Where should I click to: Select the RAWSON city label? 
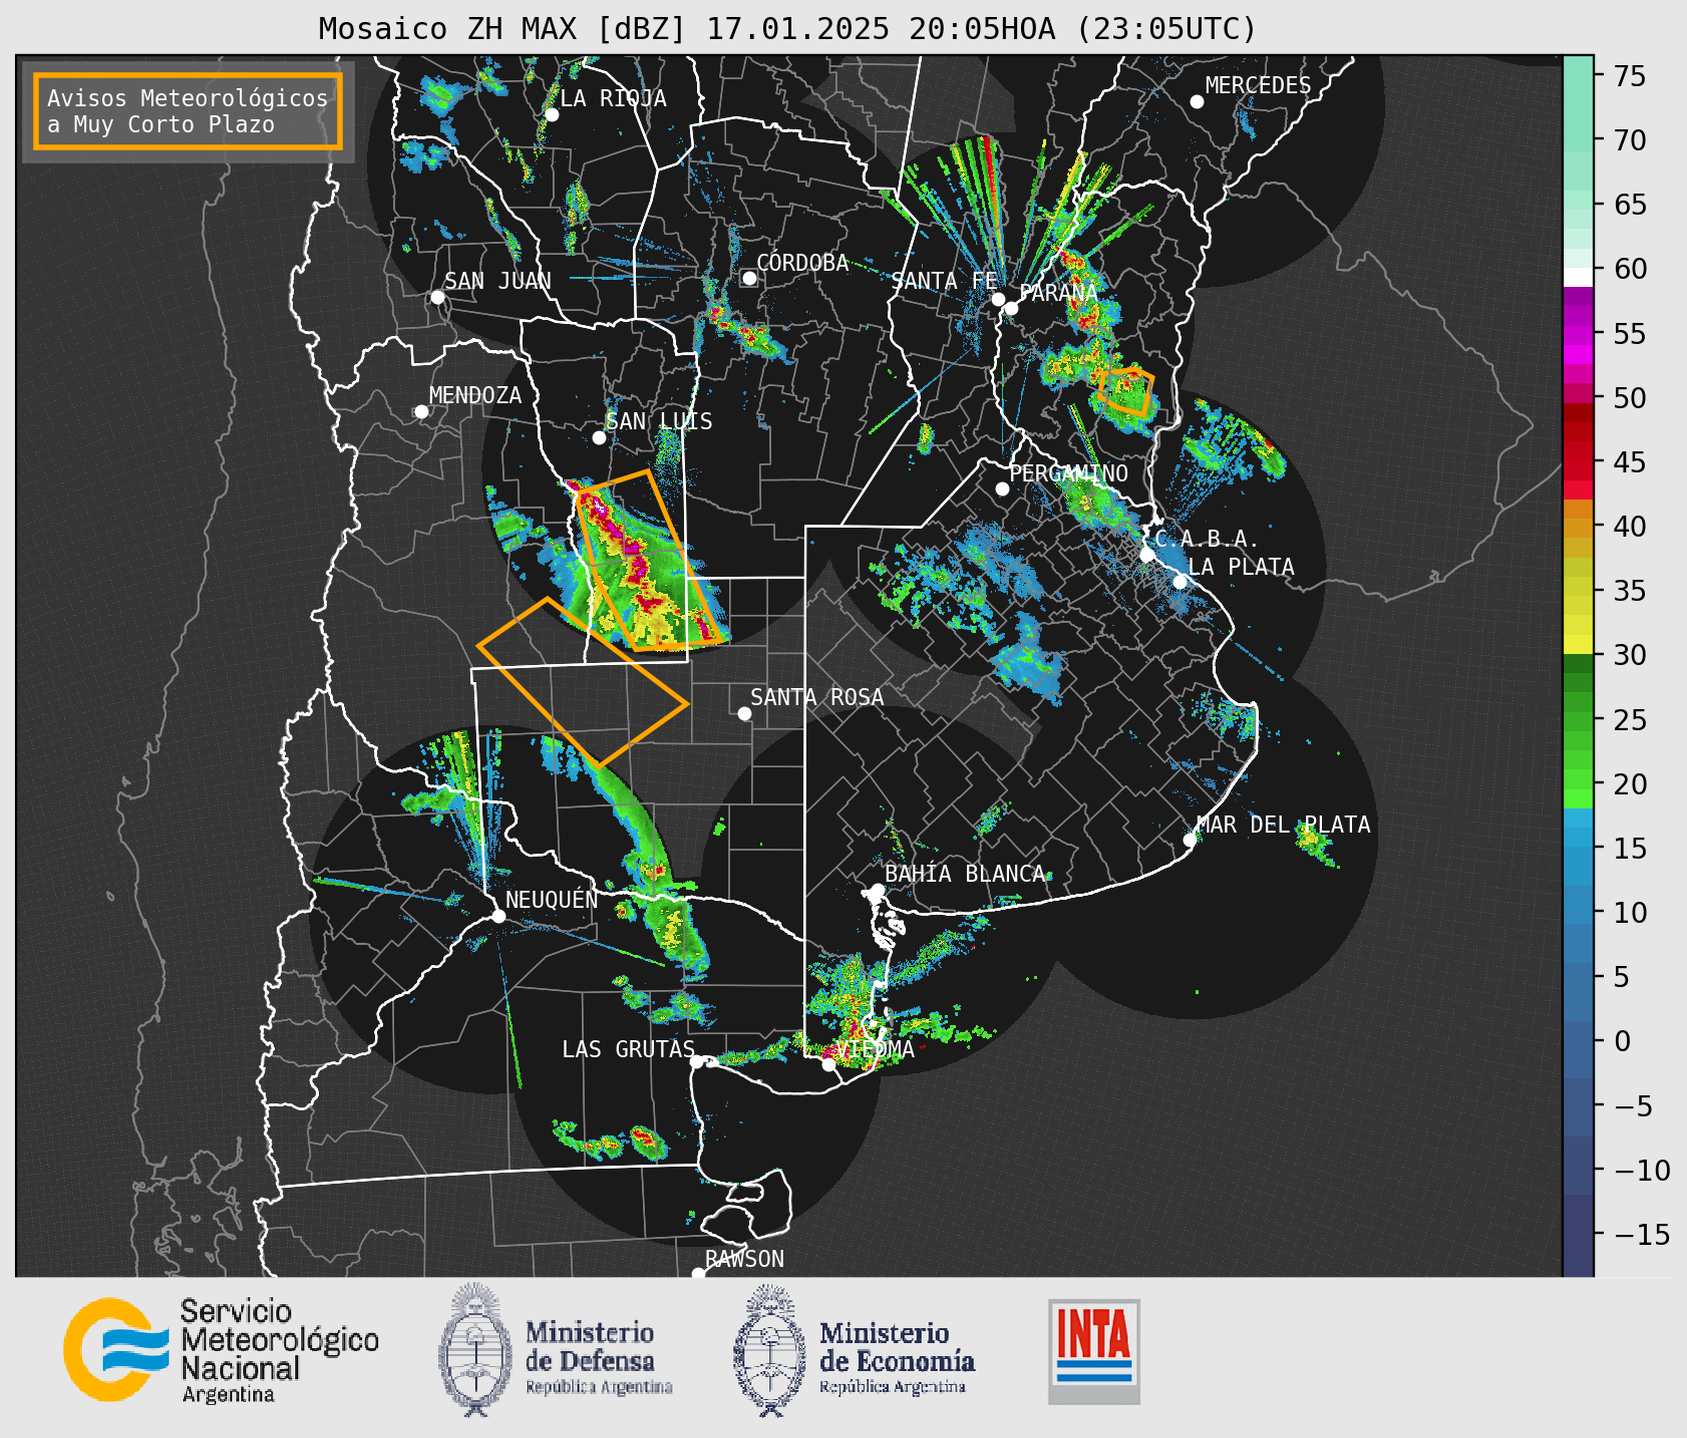click(x=744, y=1259)
